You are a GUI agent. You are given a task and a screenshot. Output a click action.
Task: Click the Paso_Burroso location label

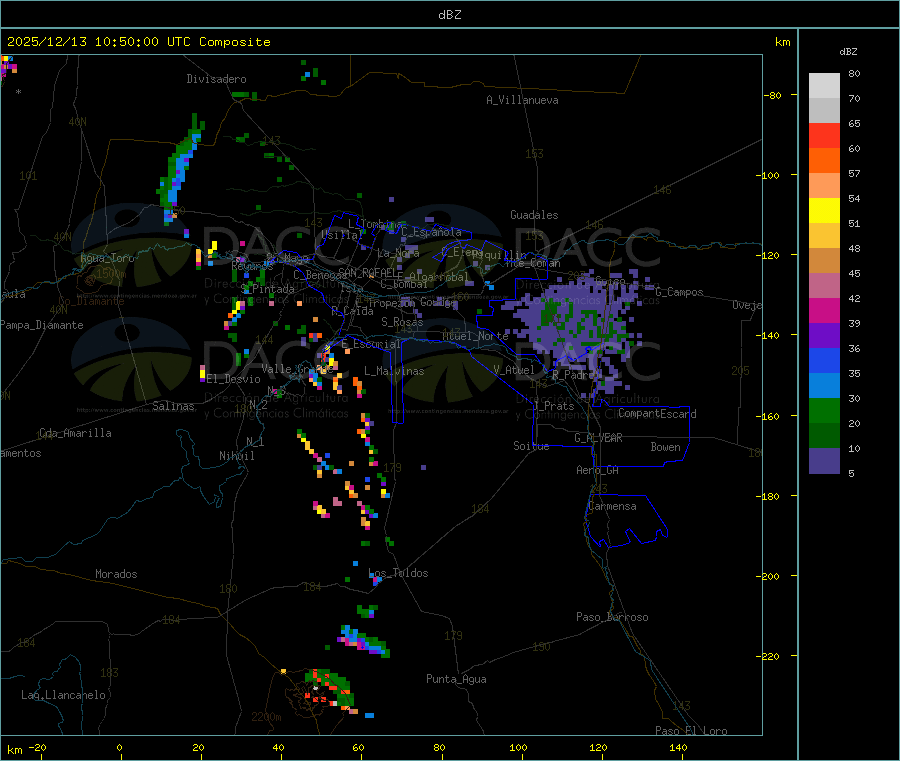pos(612,618)
